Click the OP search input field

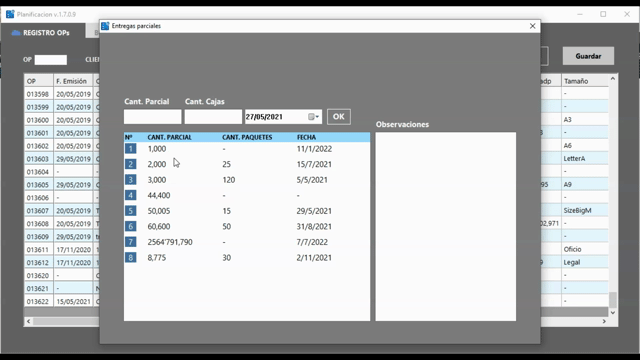[x=51, y=60]
